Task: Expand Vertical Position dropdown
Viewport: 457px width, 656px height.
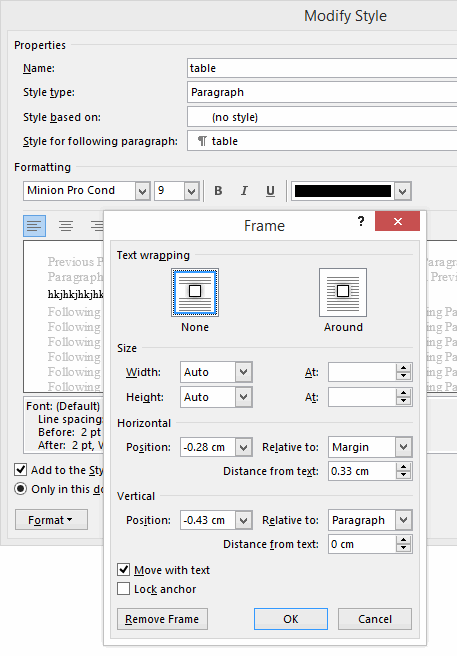Action: pyautogui.click(x=244, y=520)
